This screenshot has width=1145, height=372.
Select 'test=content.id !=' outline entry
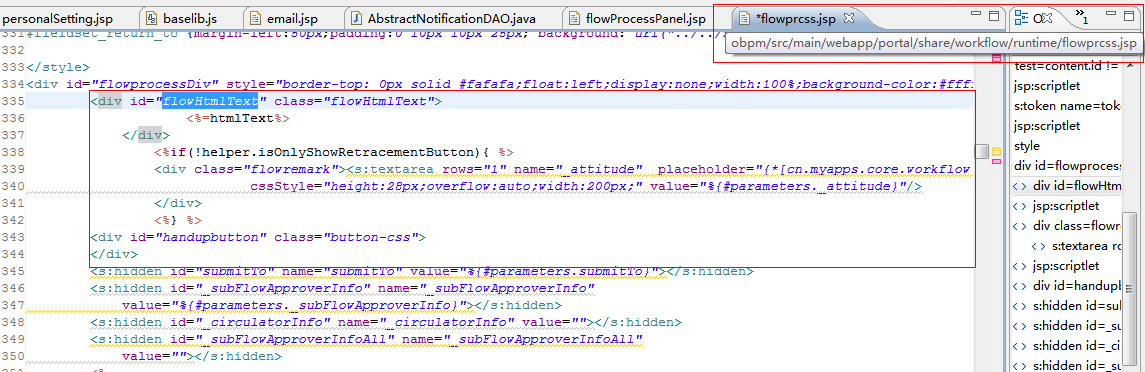click(x=1066, y=67)
